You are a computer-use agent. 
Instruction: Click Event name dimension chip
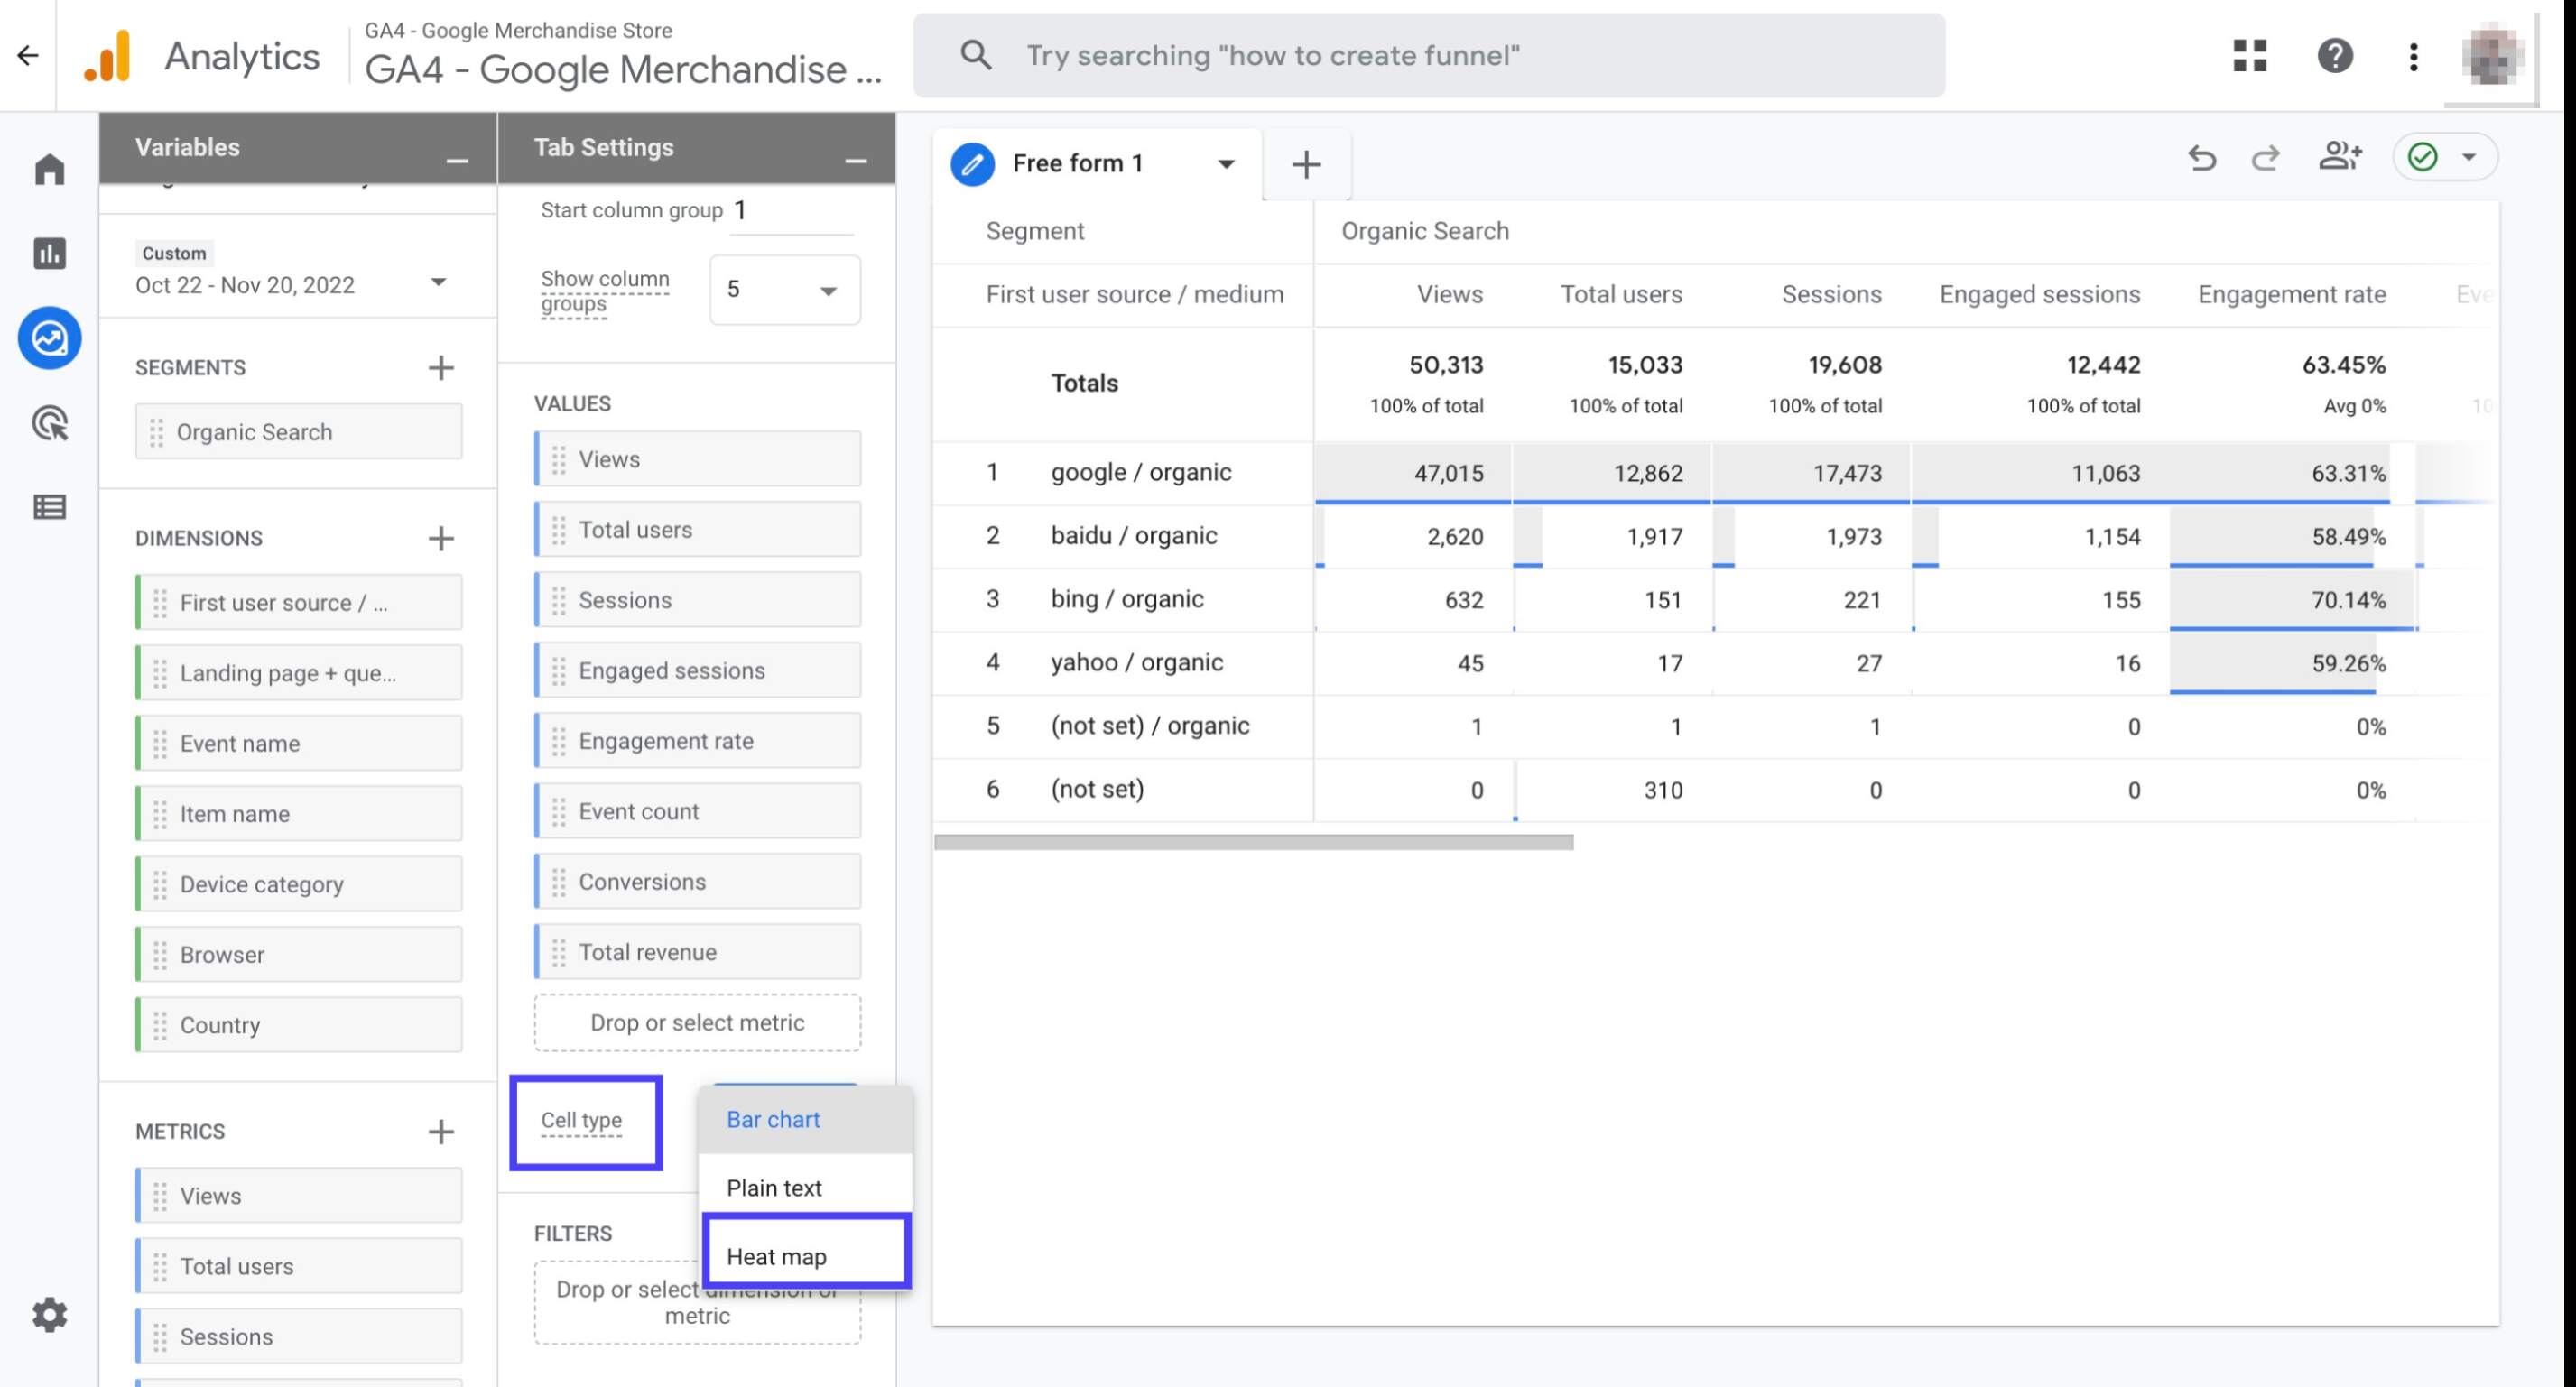coord(299,744)
